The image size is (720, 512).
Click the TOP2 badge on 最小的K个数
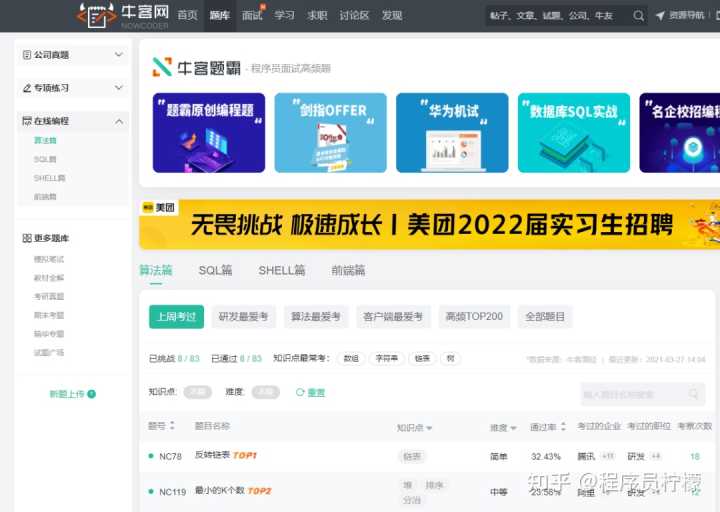click(x=259, y=491)
